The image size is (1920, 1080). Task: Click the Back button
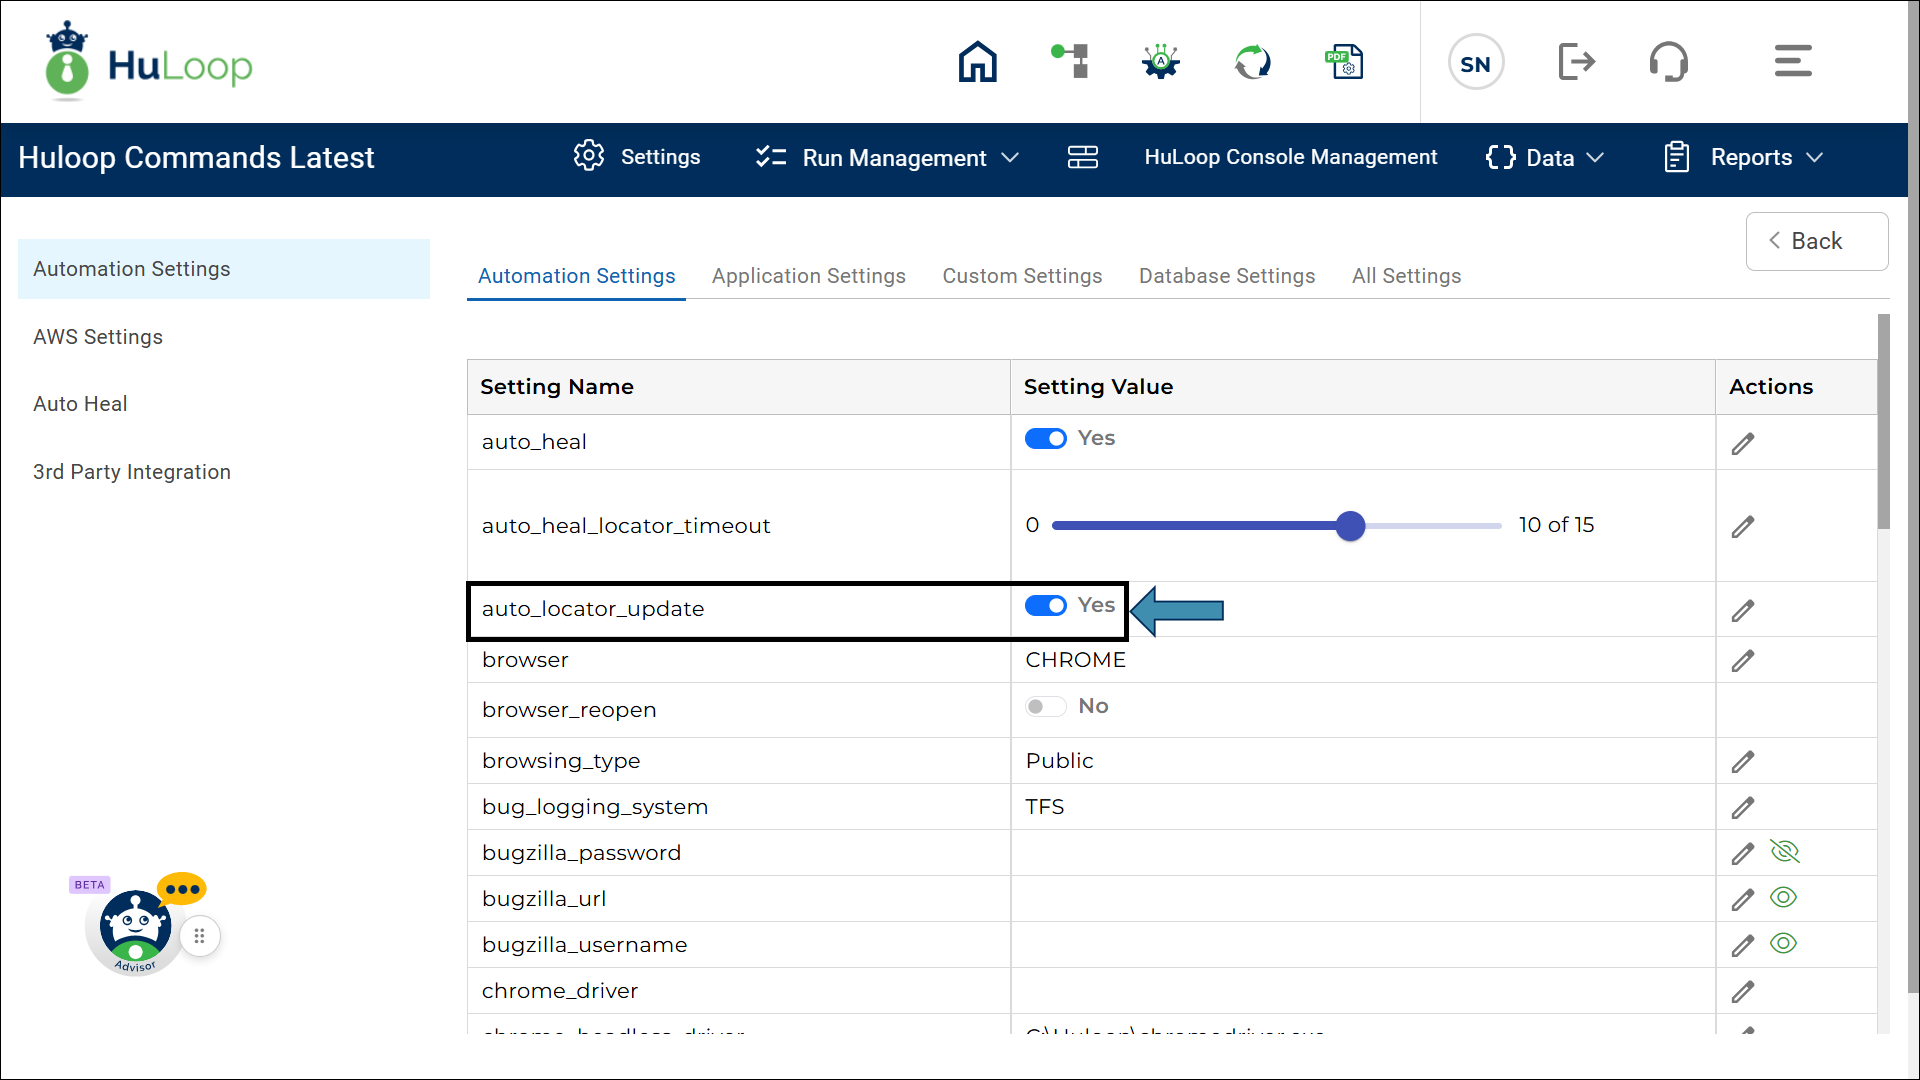click(1816, 241)
